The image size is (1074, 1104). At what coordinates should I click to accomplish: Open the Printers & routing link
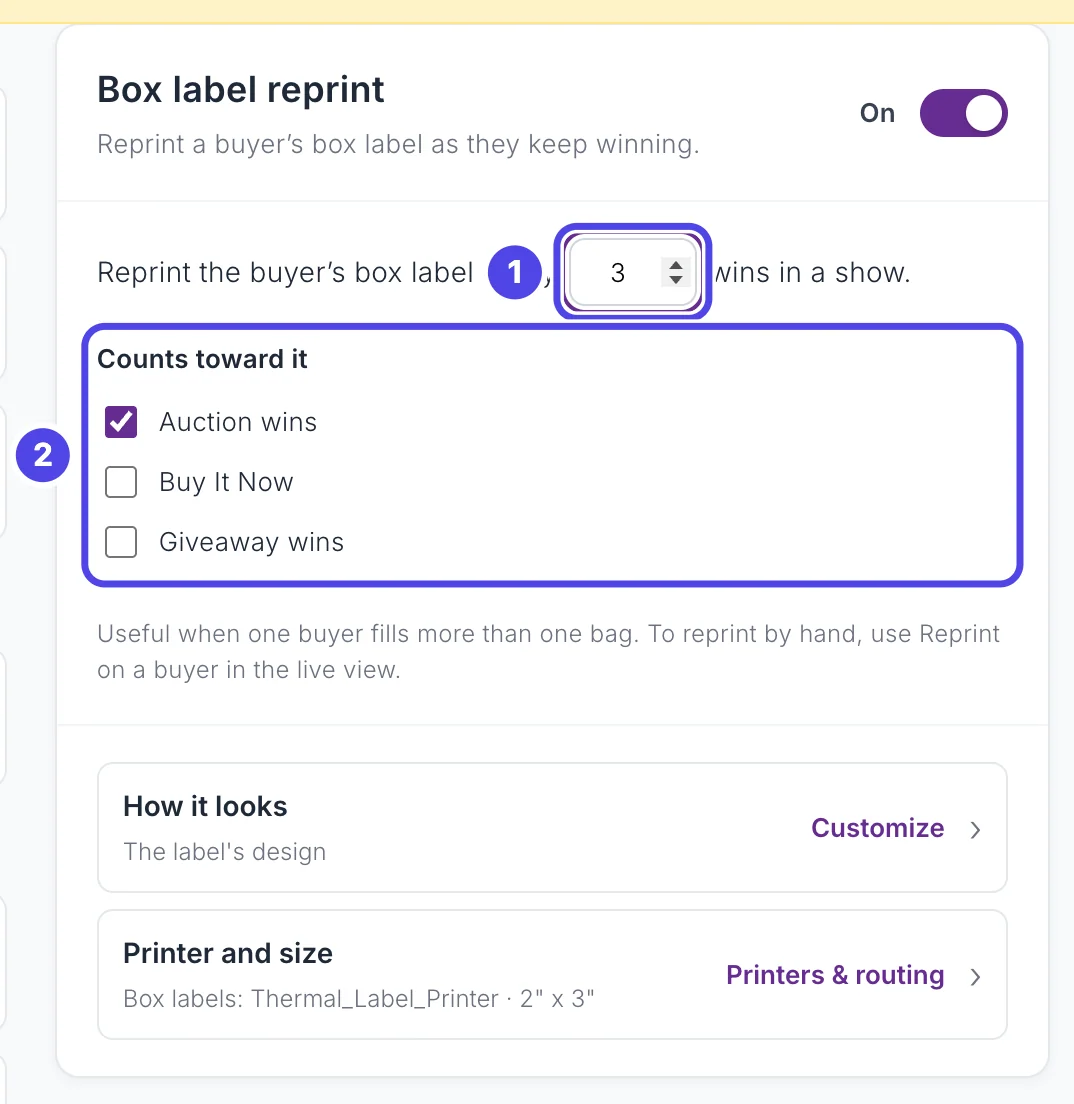[x=835, y=975]
